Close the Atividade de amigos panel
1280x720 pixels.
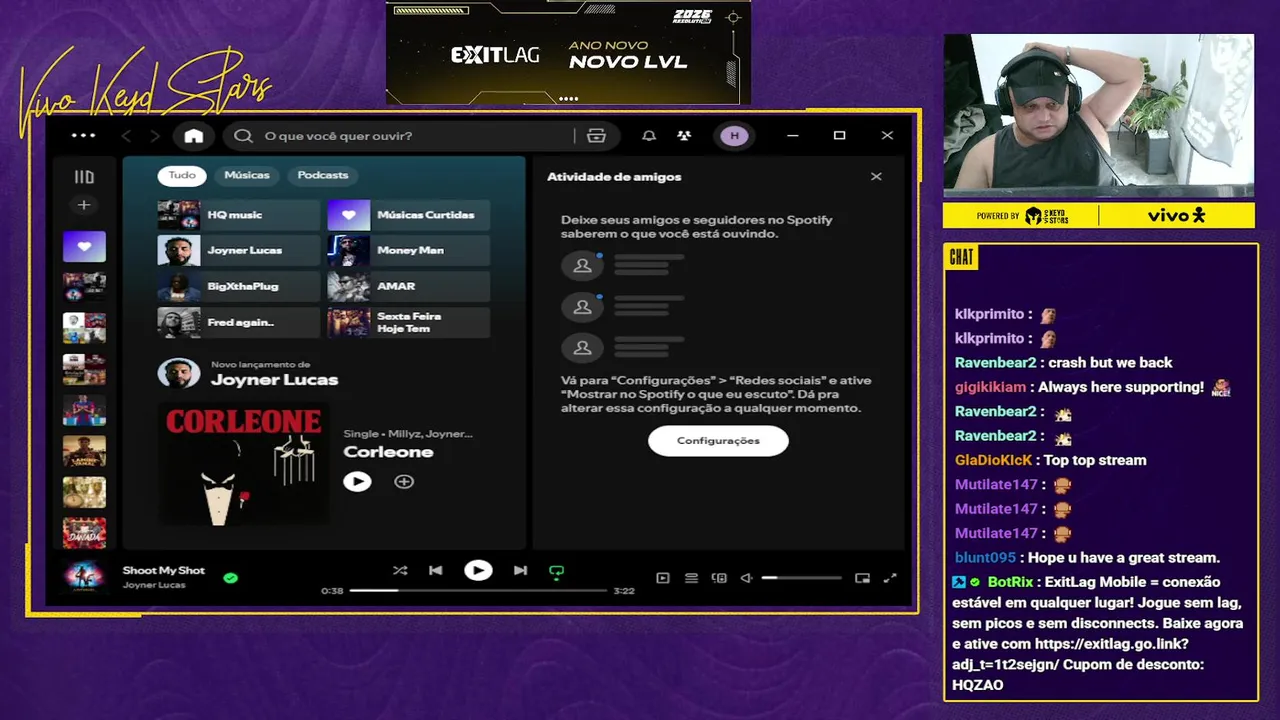pyautogui.click(x=876, y=177)
